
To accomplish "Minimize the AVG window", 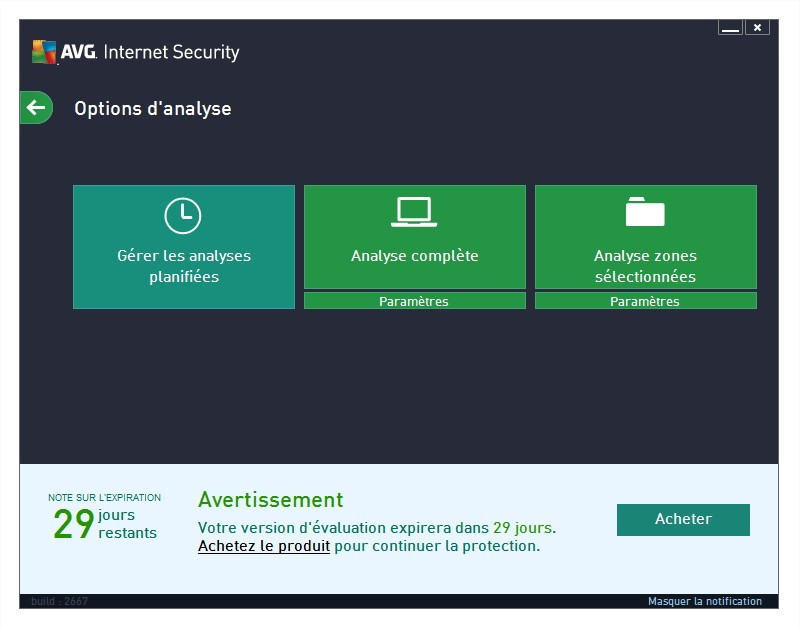I will (730, 28).
